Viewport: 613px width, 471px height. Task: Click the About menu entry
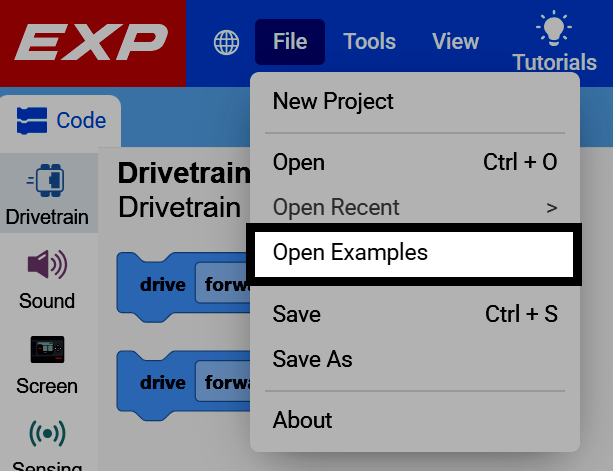pos(415,420)
